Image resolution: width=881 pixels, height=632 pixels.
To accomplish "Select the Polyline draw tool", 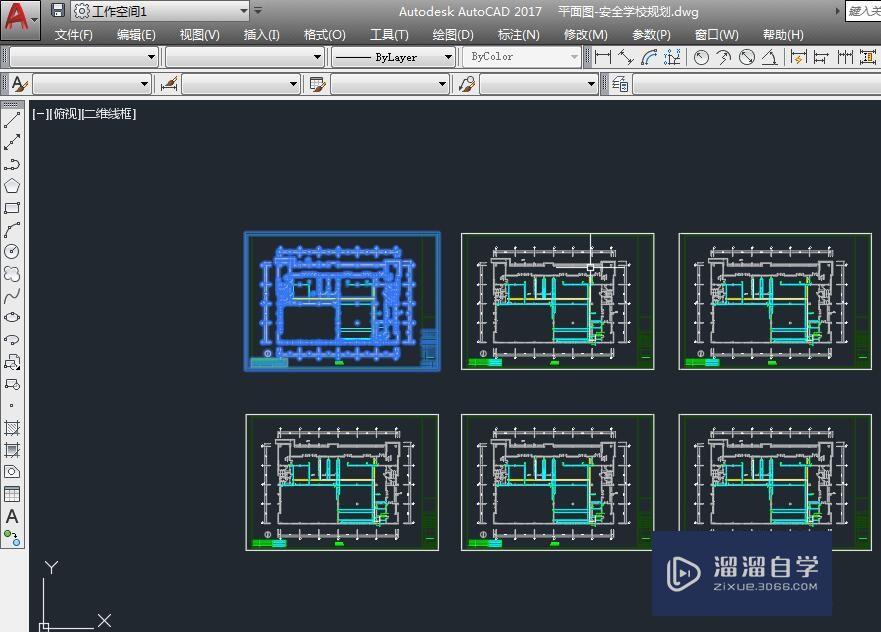I will [12, 164].
